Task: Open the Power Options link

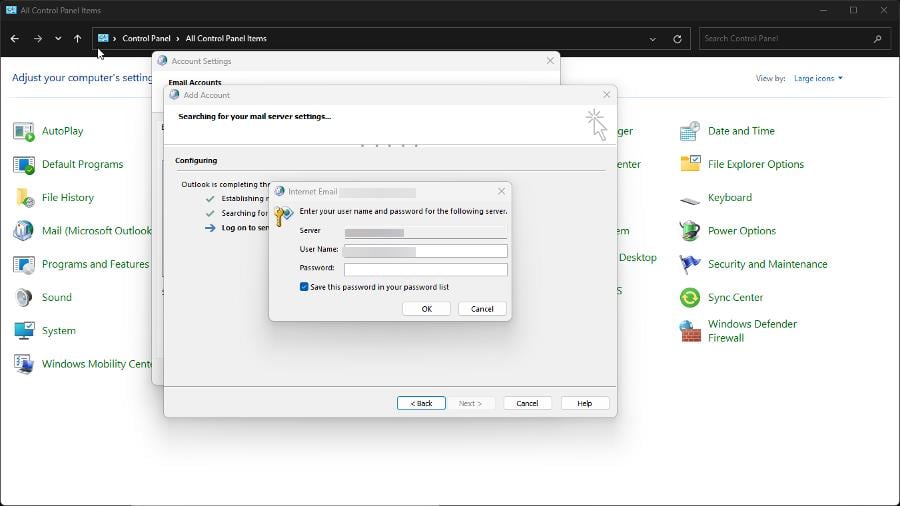Action: click(742, 231)
